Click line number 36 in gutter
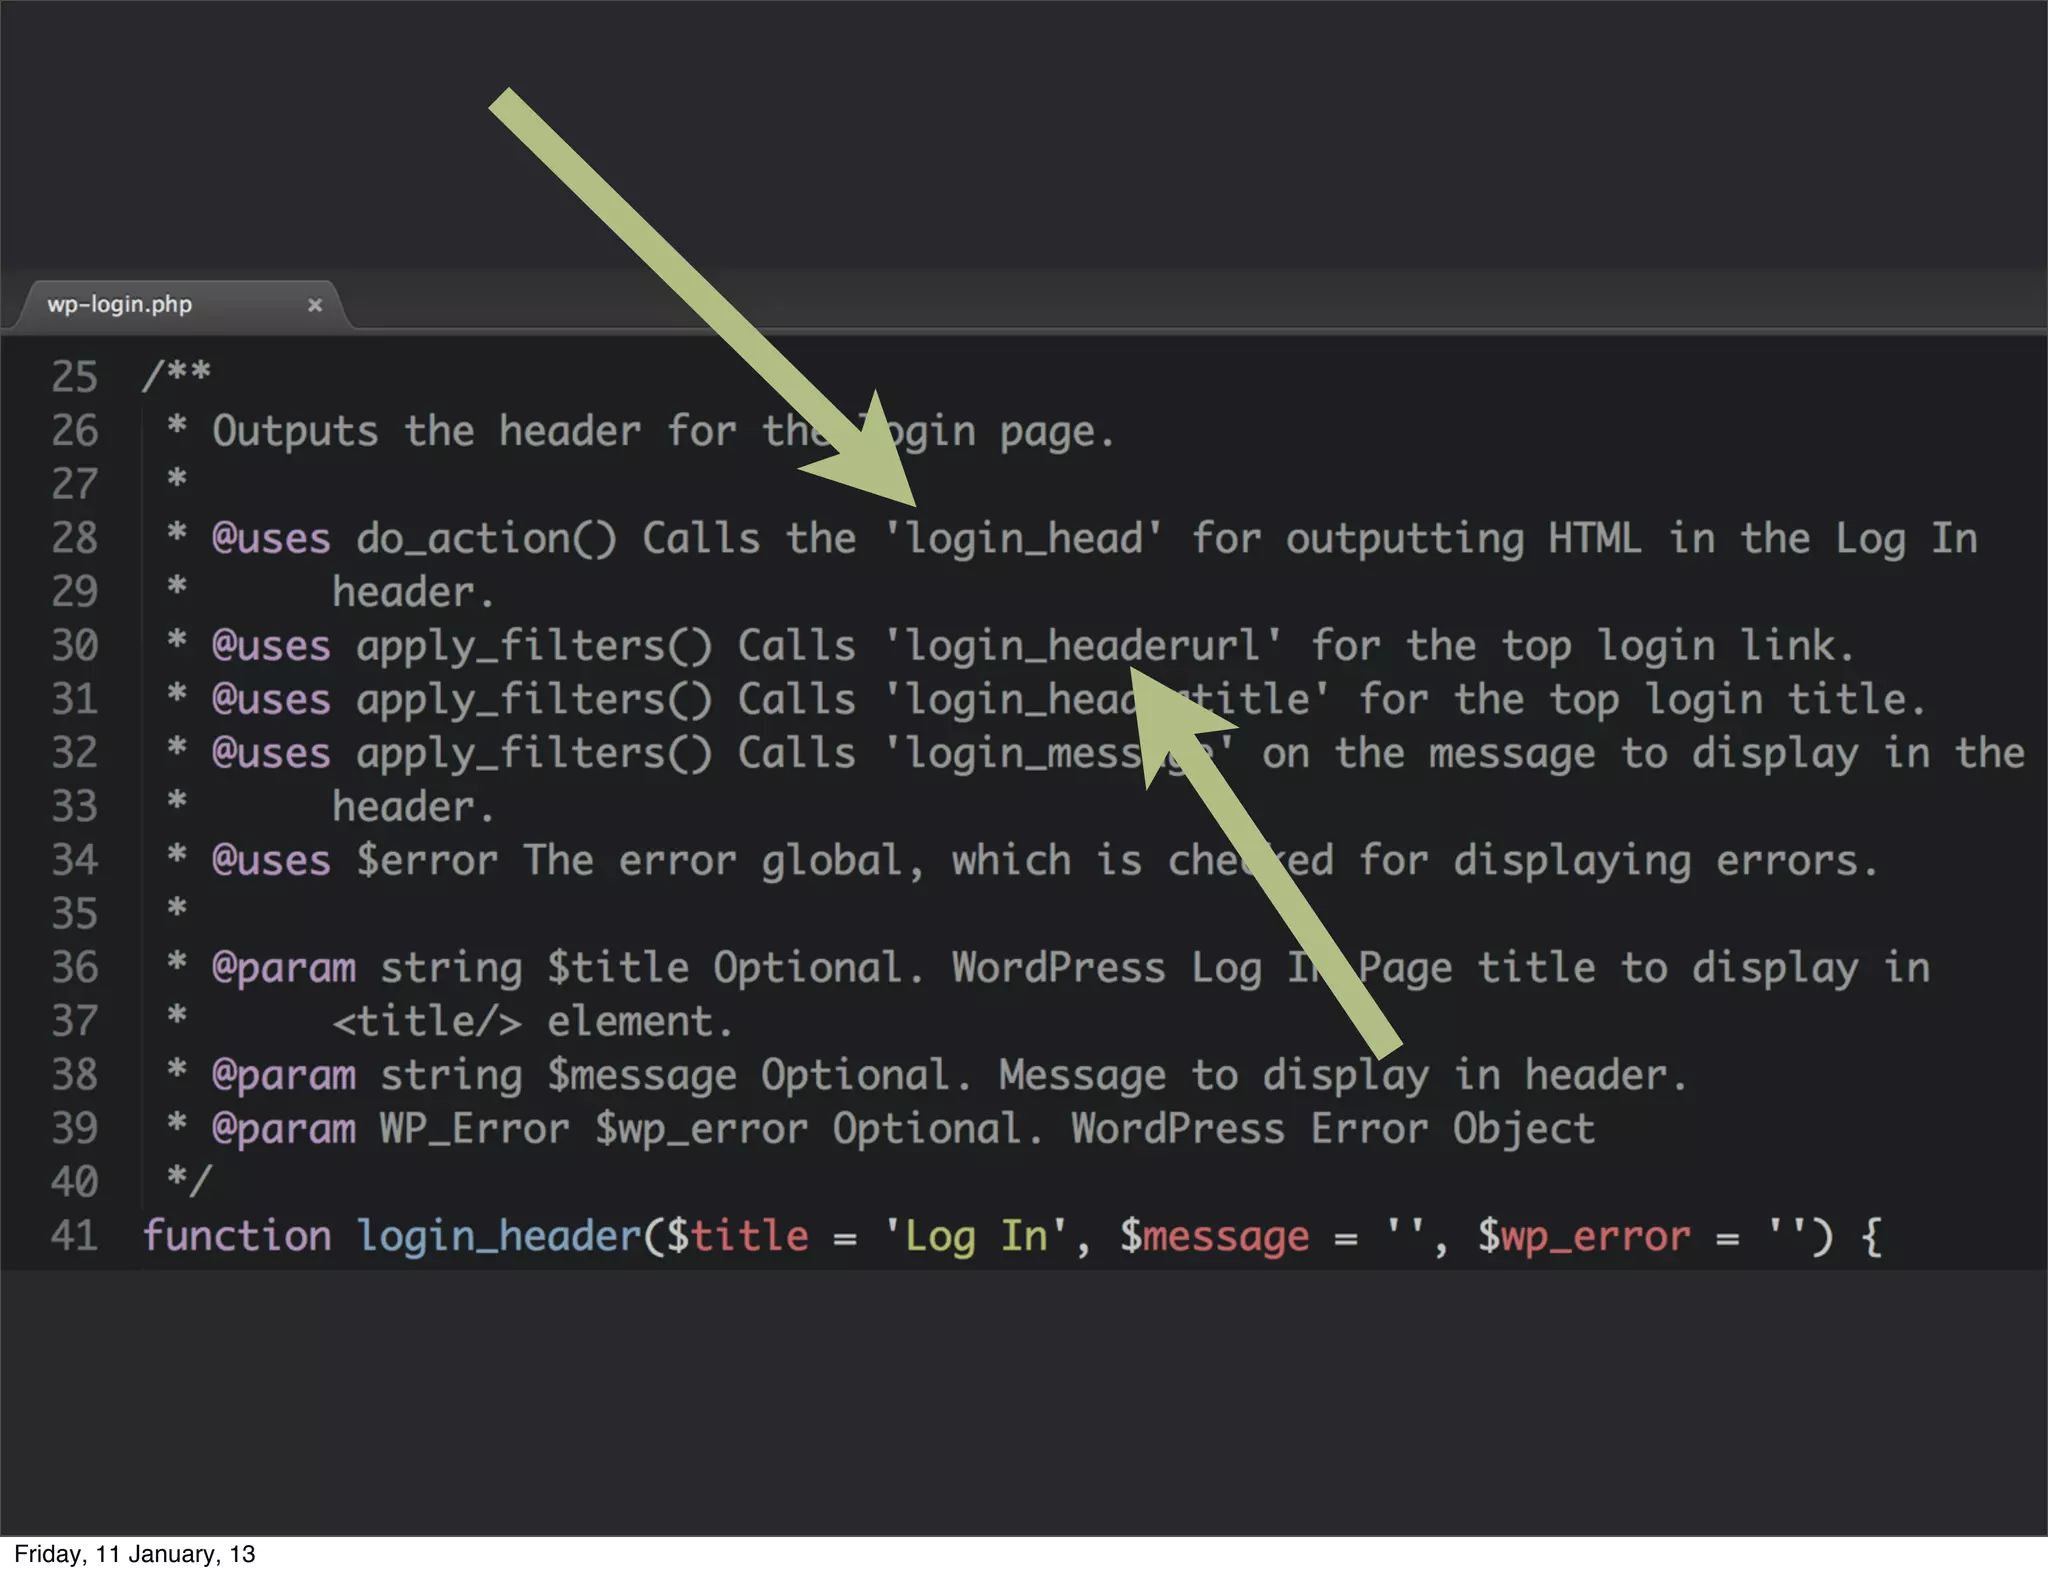This screenshot has width=2048, height=1576. [75, 967]
